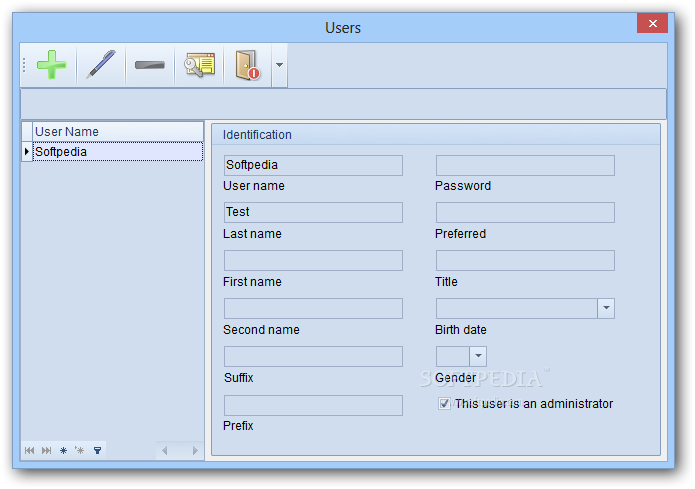
Task: Click the Prefix input field
Action: point(313,405)
